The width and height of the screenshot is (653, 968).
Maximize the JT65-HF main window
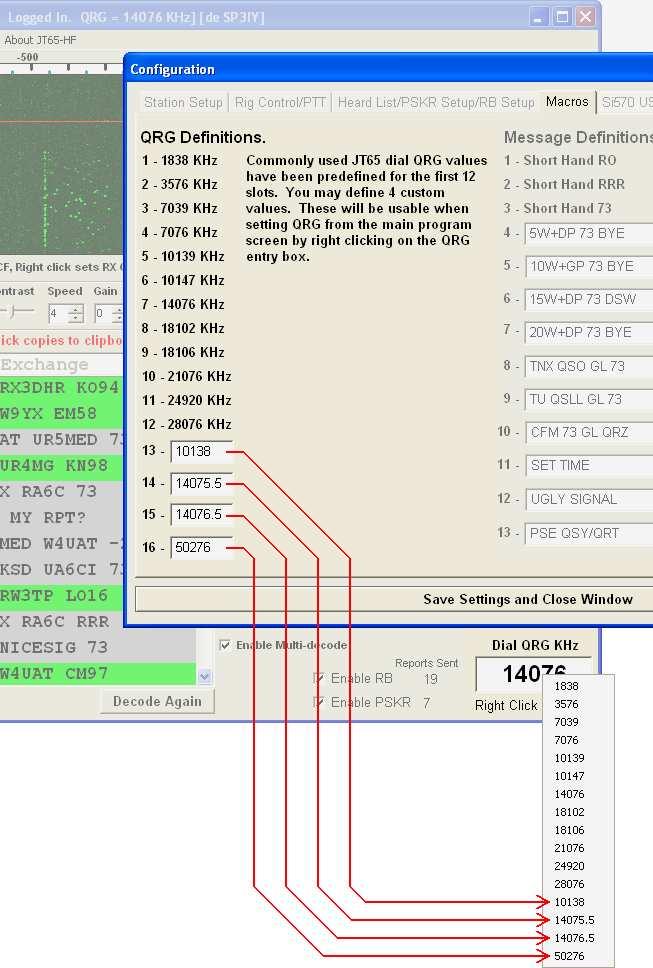point(562,17)
